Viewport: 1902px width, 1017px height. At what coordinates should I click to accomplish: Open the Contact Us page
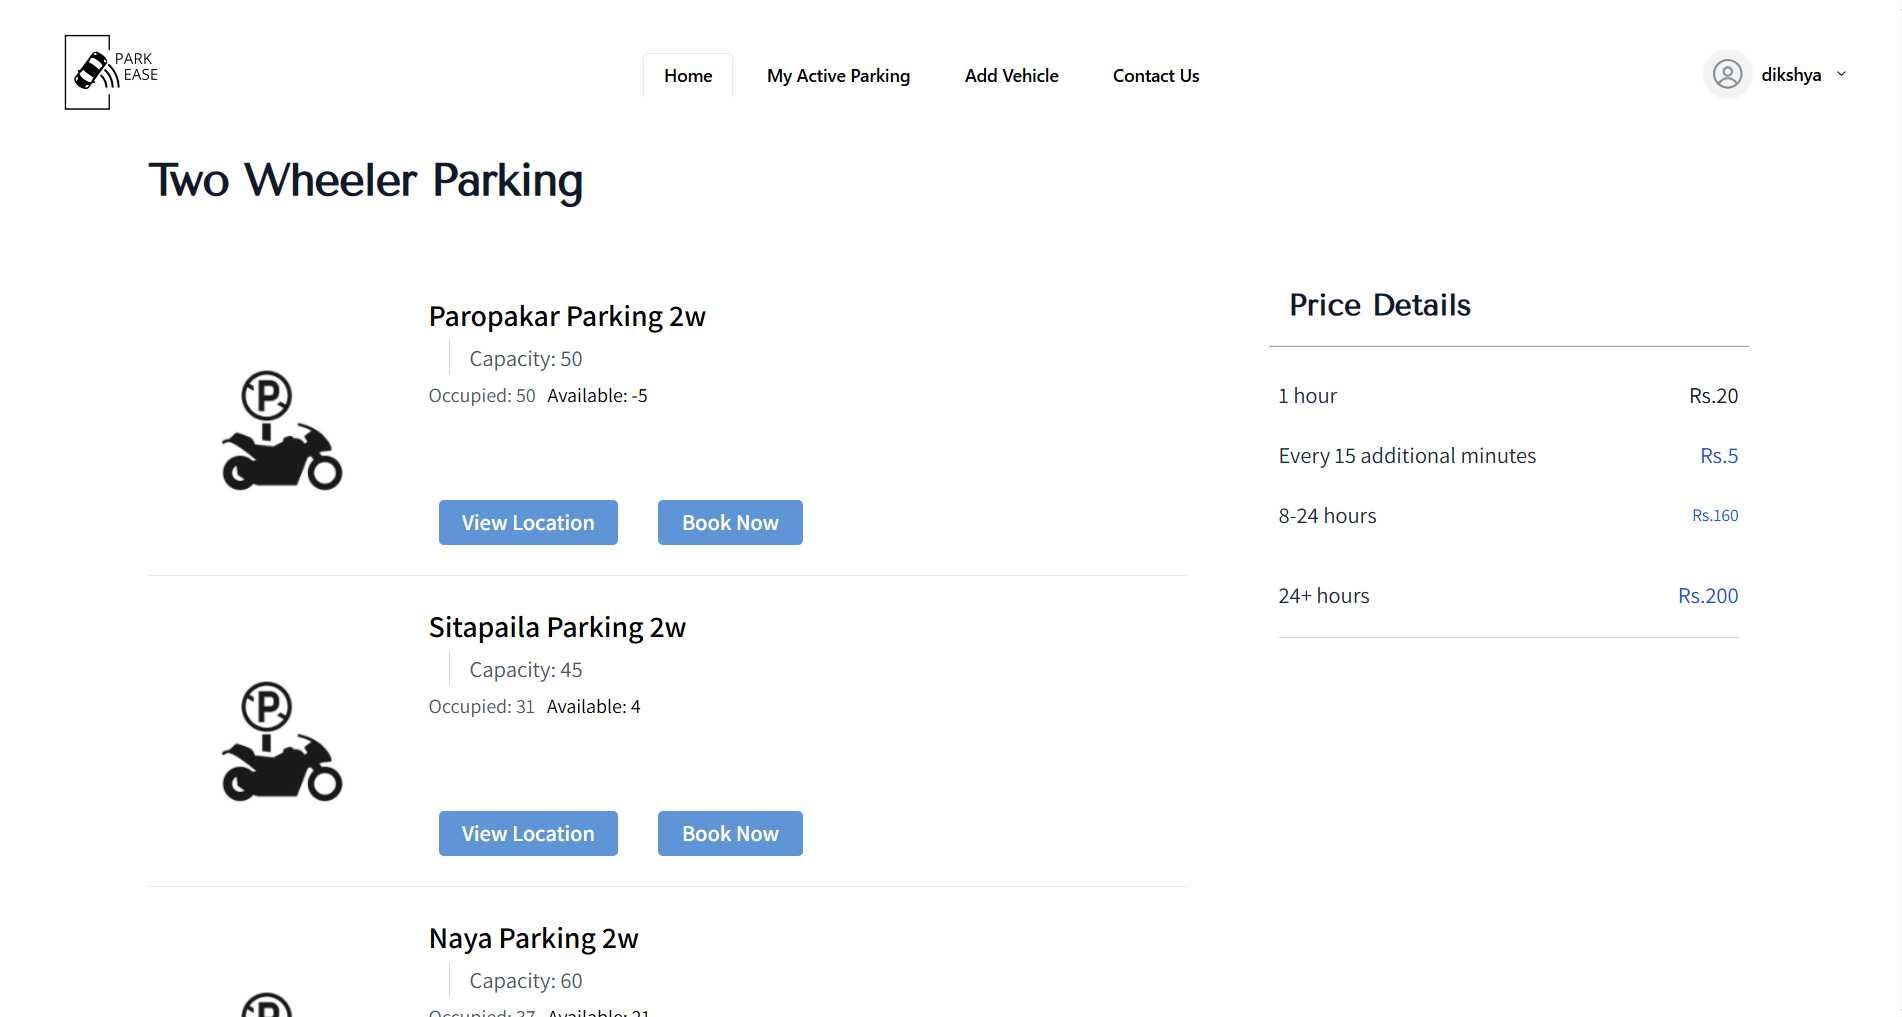(1155, 75)
